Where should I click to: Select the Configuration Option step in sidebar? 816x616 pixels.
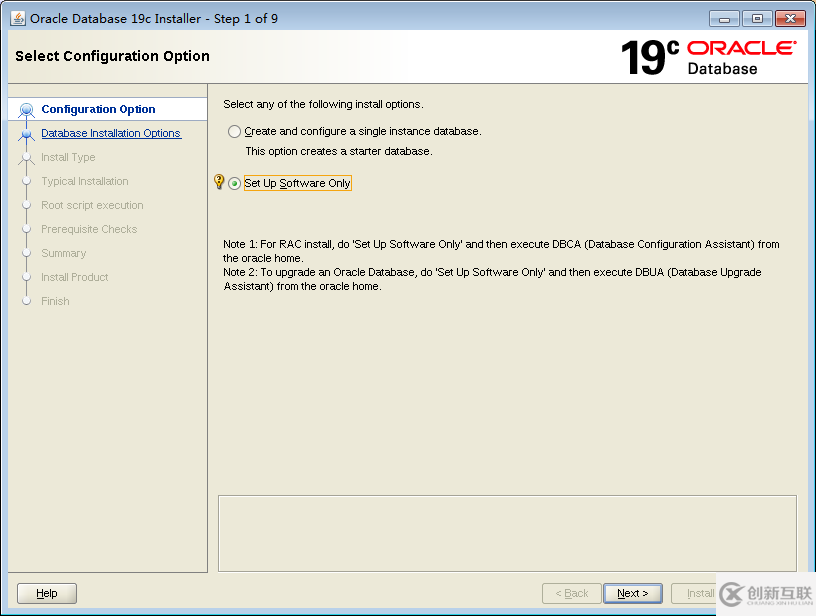98,109
